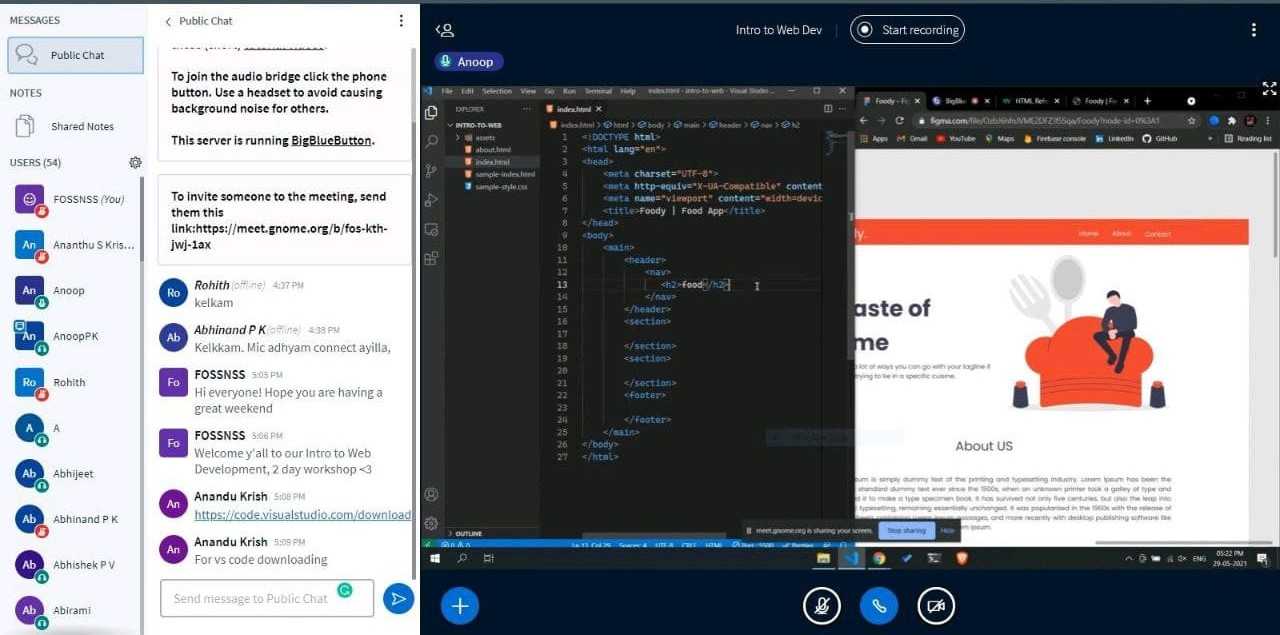Open the chat options three-dot menu
Image resolution: width=1280 pixels, height=635 pixels.
(401, 21)
